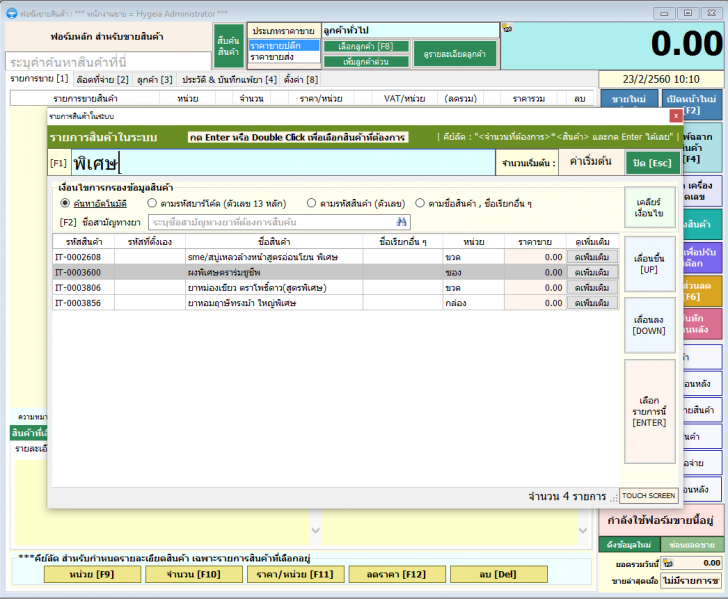This screenshot has width=728, height=599.
Task: Click the Close [Esc] button
Action: pyautogui.click(x=650, y=162)
